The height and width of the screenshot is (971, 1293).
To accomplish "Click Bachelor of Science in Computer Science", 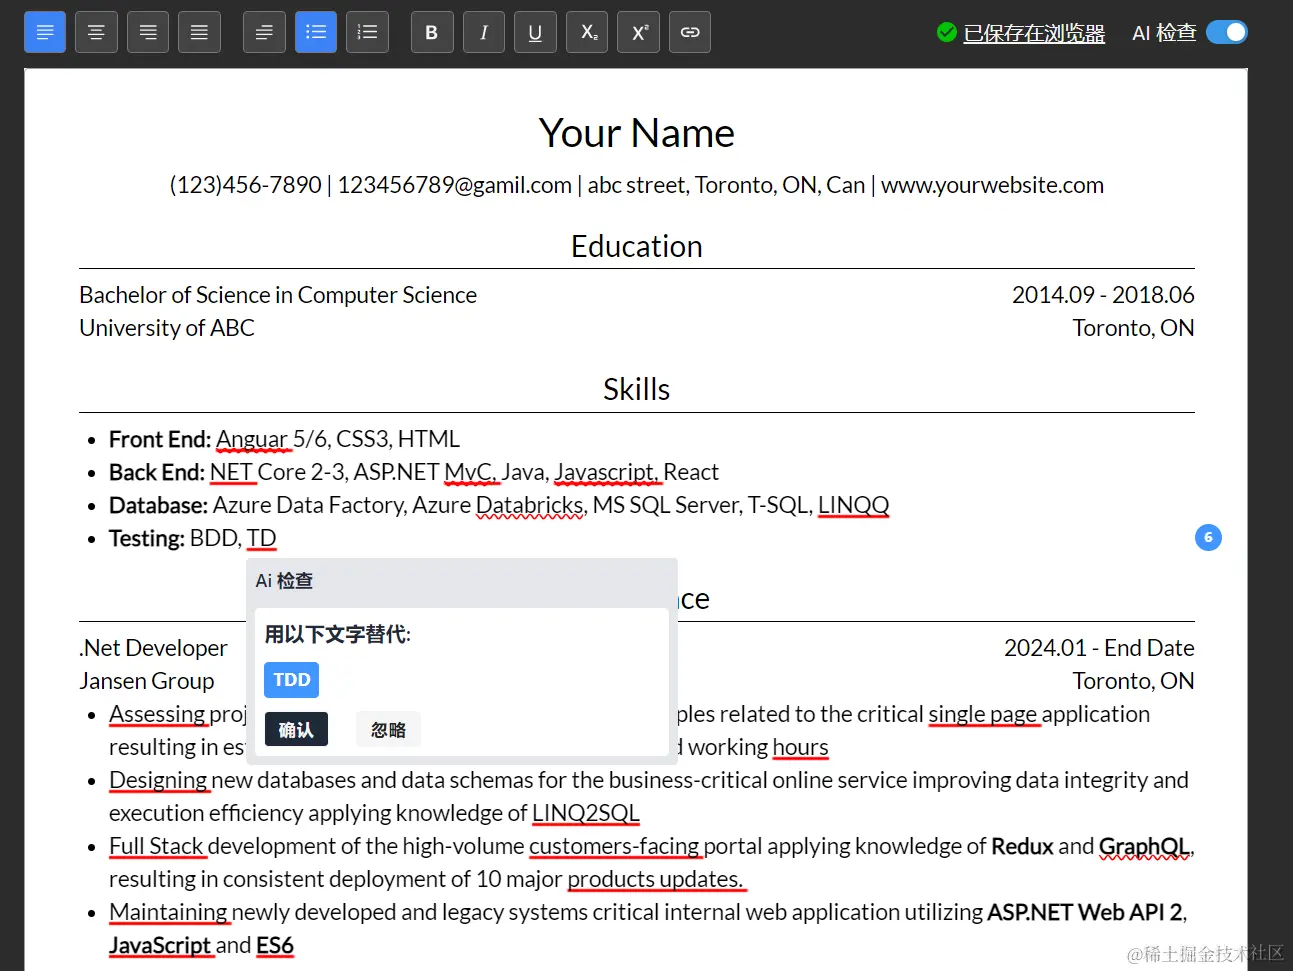I will 278,295.
